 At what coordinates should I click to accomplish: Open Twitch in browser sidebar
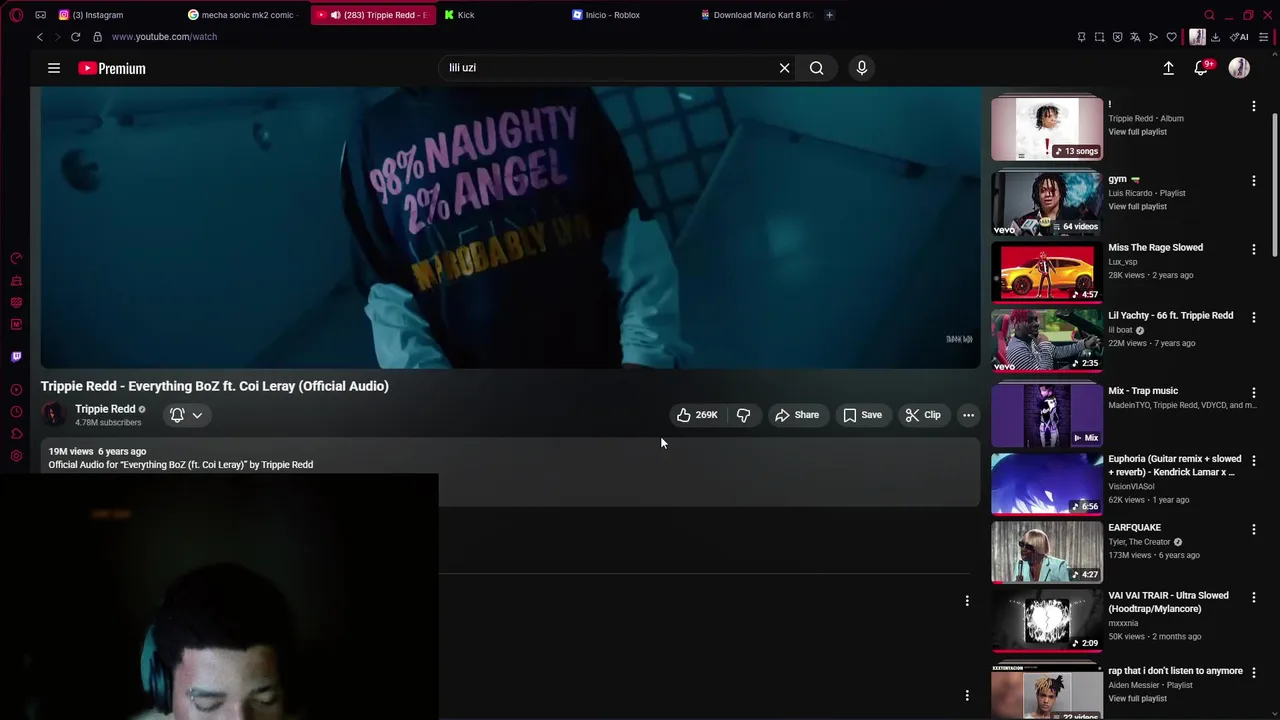[16, 356]
